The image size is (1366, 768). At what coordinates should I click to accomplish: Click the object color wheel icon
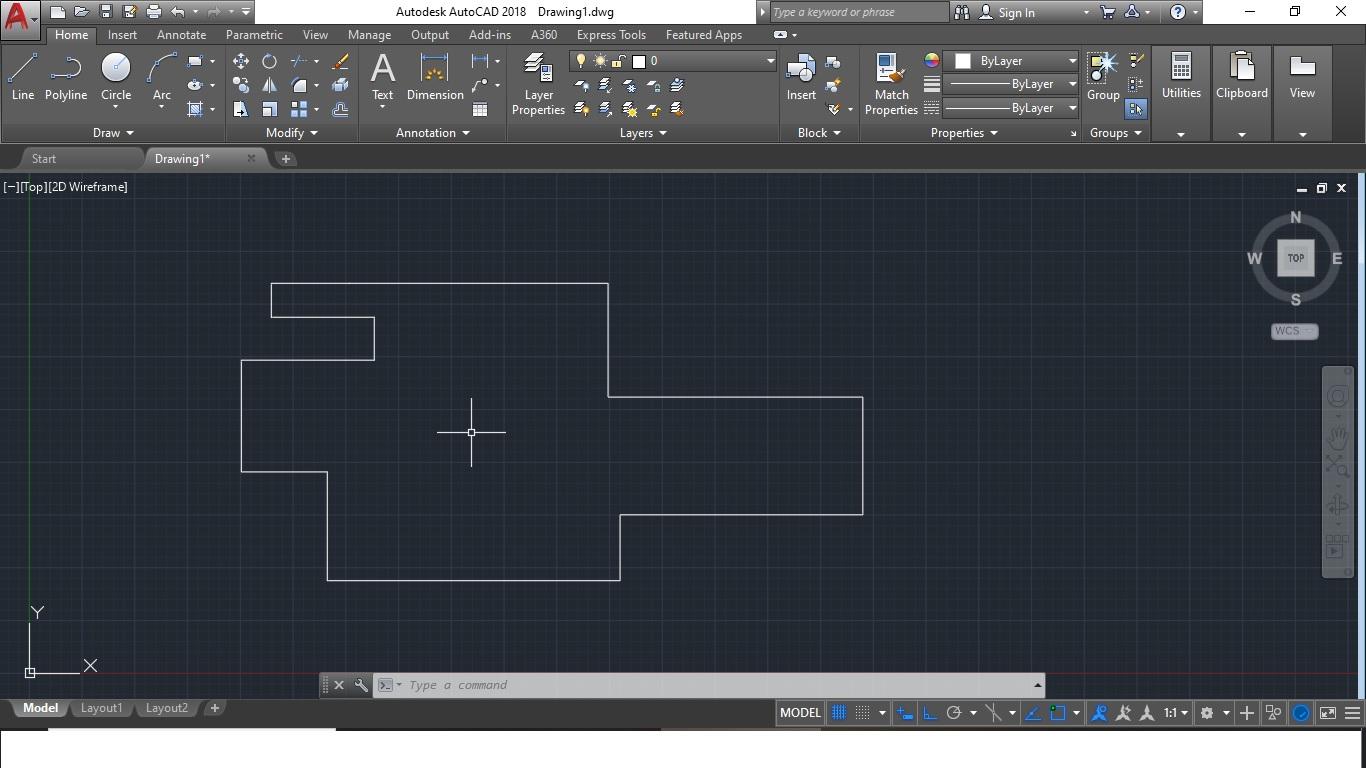pos(932,61)
